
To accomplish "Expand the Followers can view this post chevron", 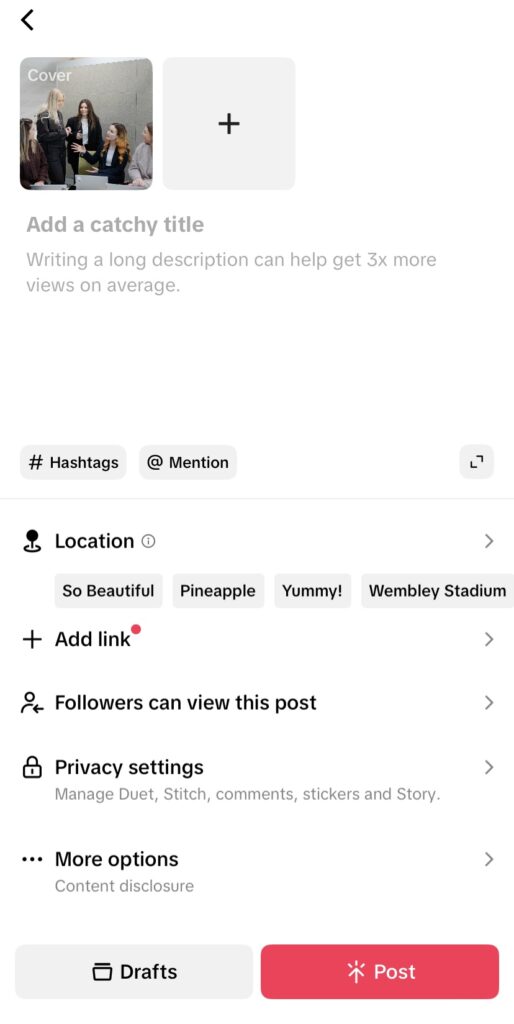I will 489,703.
